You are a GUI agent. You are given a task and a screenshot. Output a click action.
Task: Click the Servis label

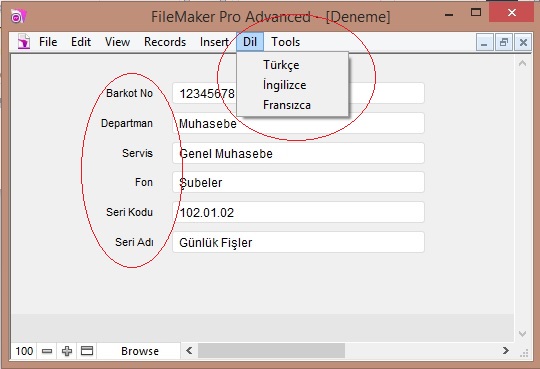[137, 153]
